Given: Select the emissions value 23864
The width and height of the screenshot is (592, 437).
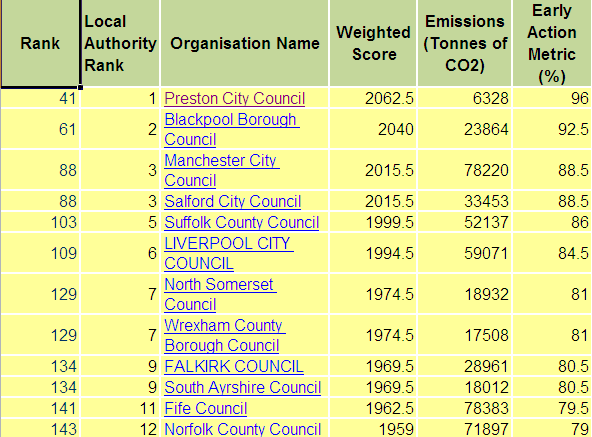Looking at the screenshot, I should [464, 130].
